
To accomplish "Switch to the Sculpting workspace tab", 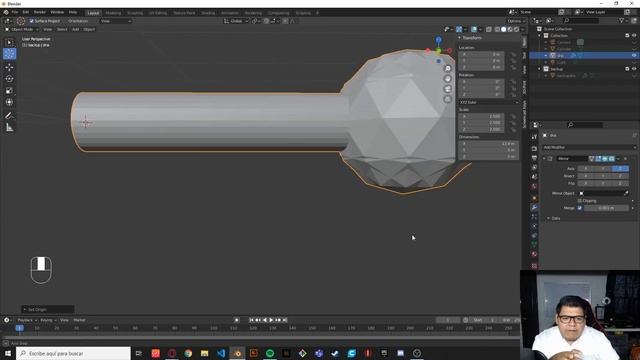I will (x=135, y=13).
